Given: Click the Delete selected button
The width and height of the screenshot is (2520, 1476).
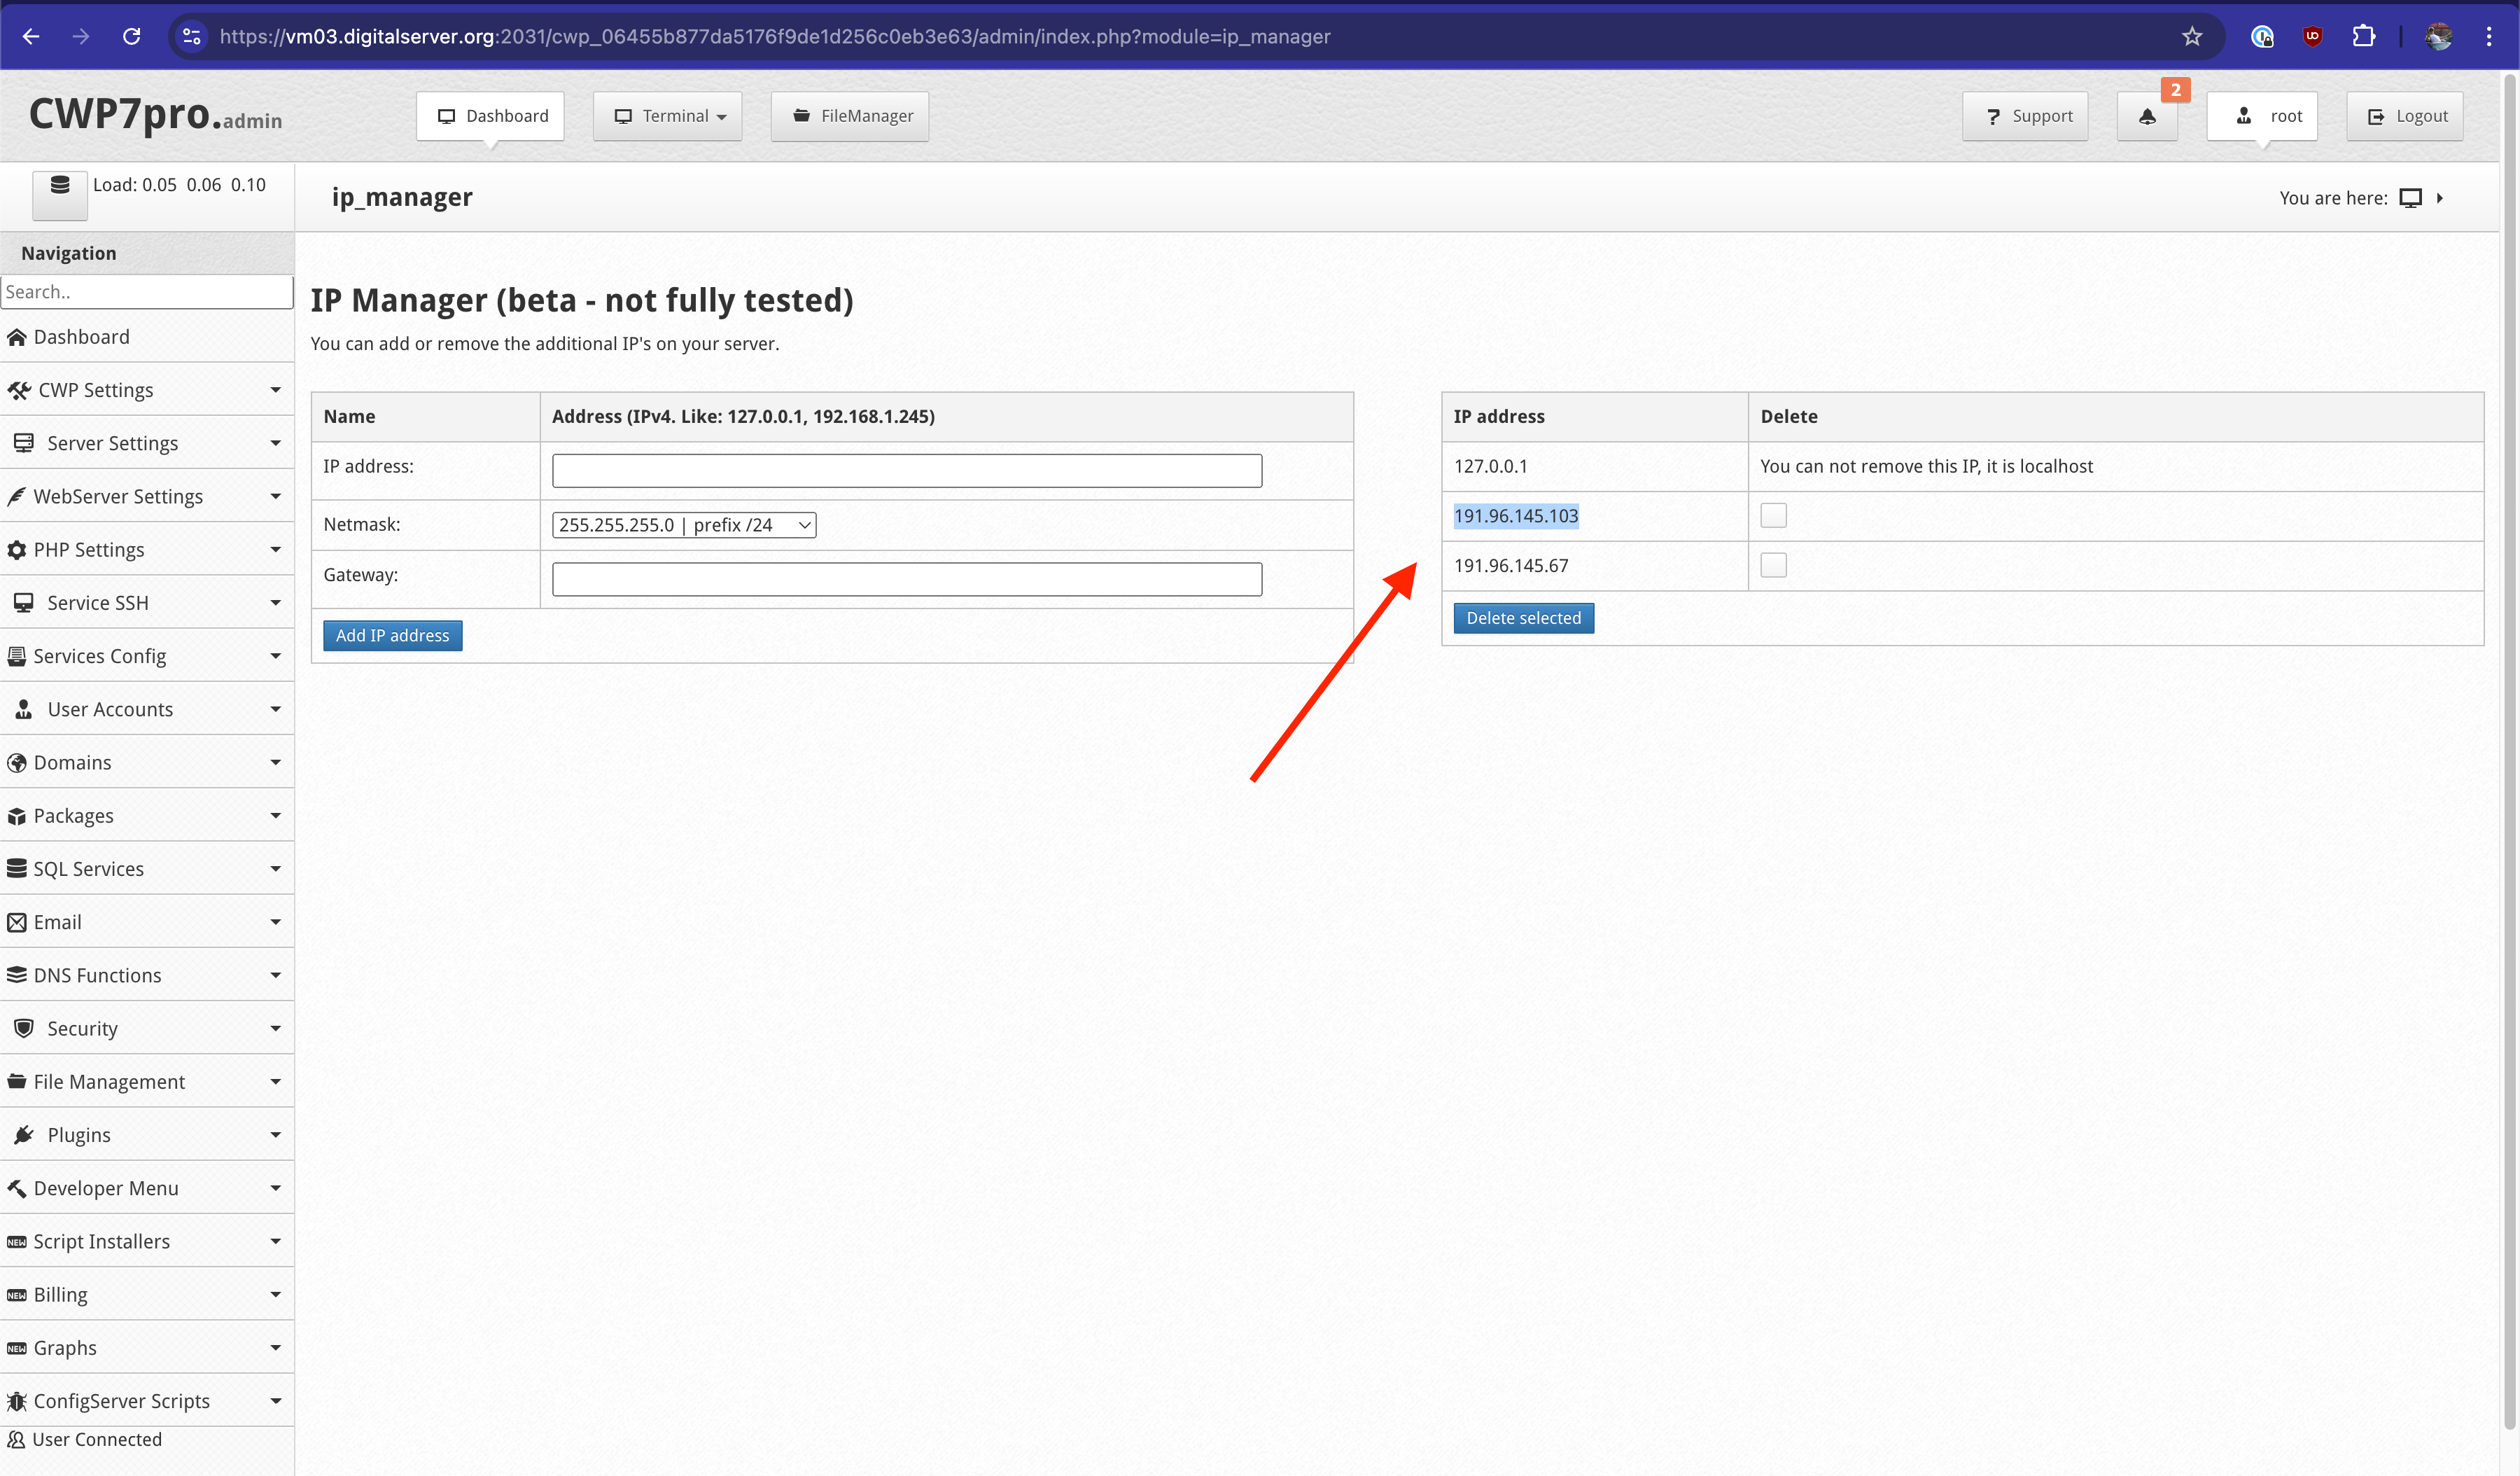Looking at the screenshot, I should [x=1523, y=619].
